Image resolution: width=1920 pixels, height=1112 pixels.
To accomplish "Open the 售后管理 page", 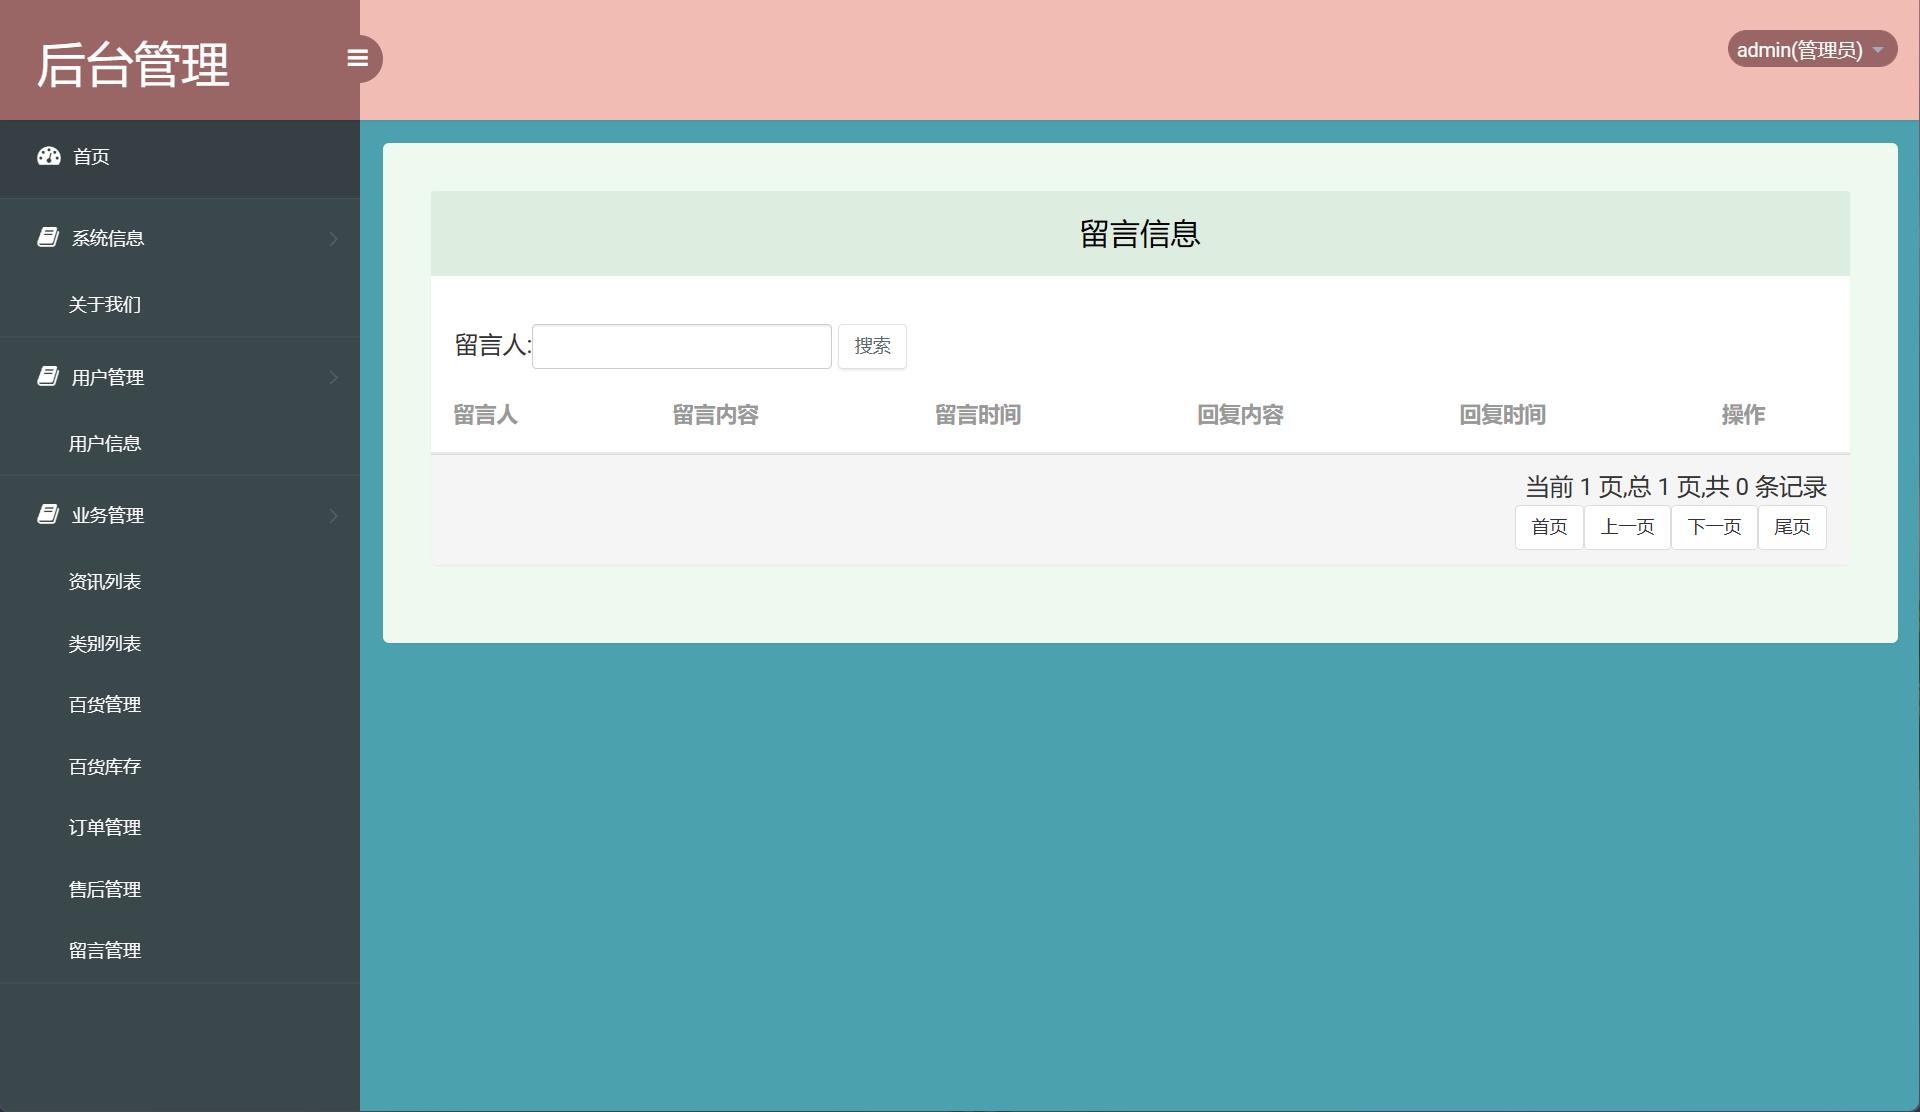I will click(104, 889).
